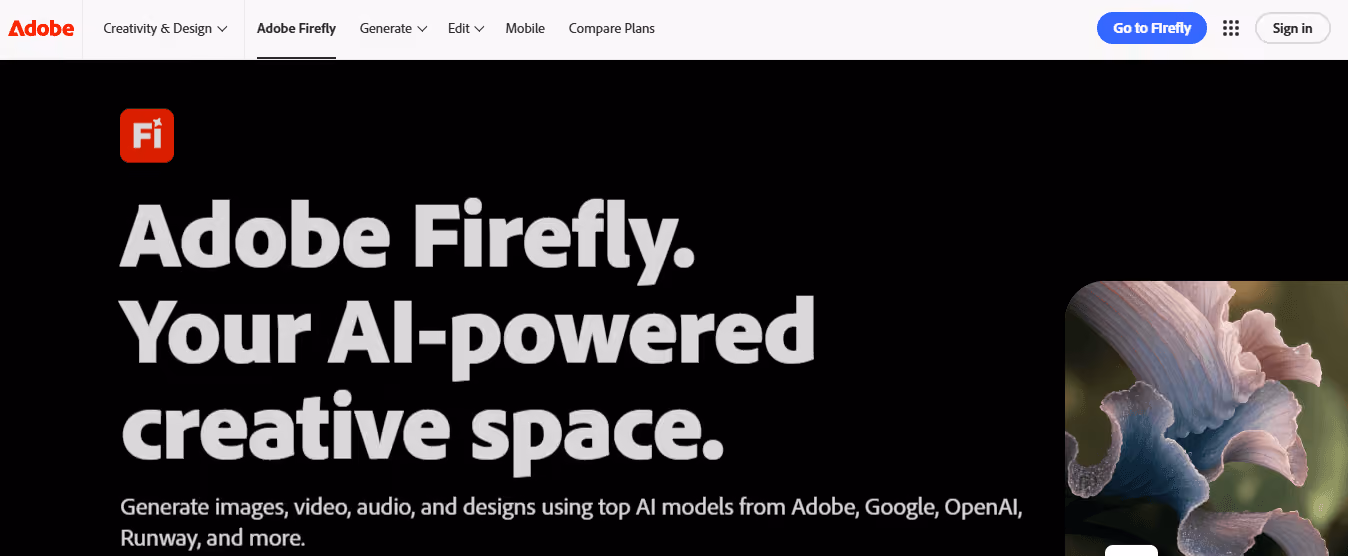Viewport: 1348px width, 556px height.
Task: Expand the Generate dropdown menu
Action: point(393,28)
